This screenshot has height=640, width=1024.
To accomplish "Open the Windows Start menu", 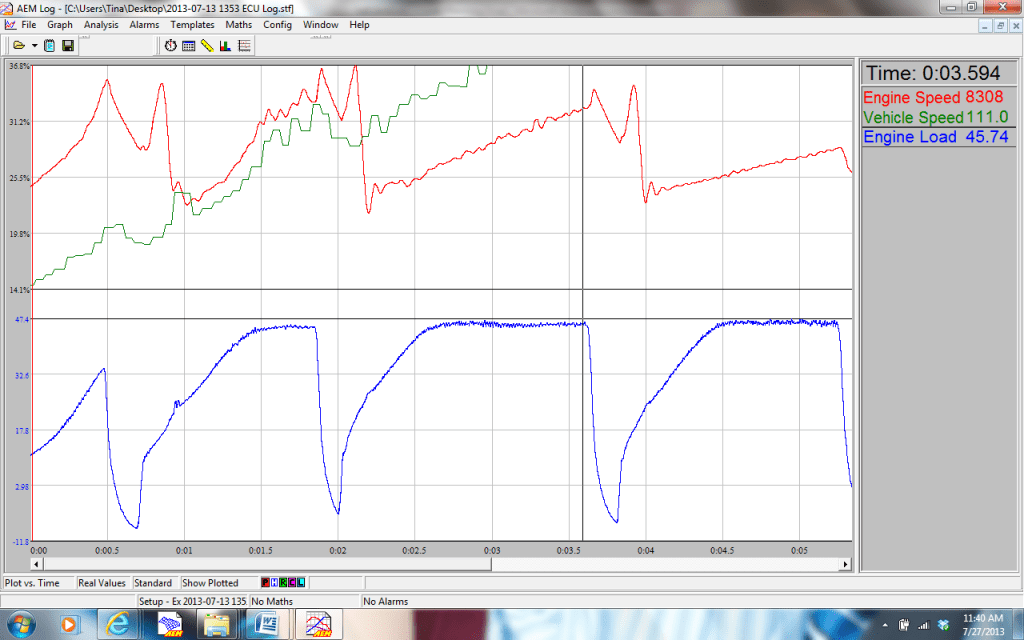I will pyautogui.click(x=20, y=624).
